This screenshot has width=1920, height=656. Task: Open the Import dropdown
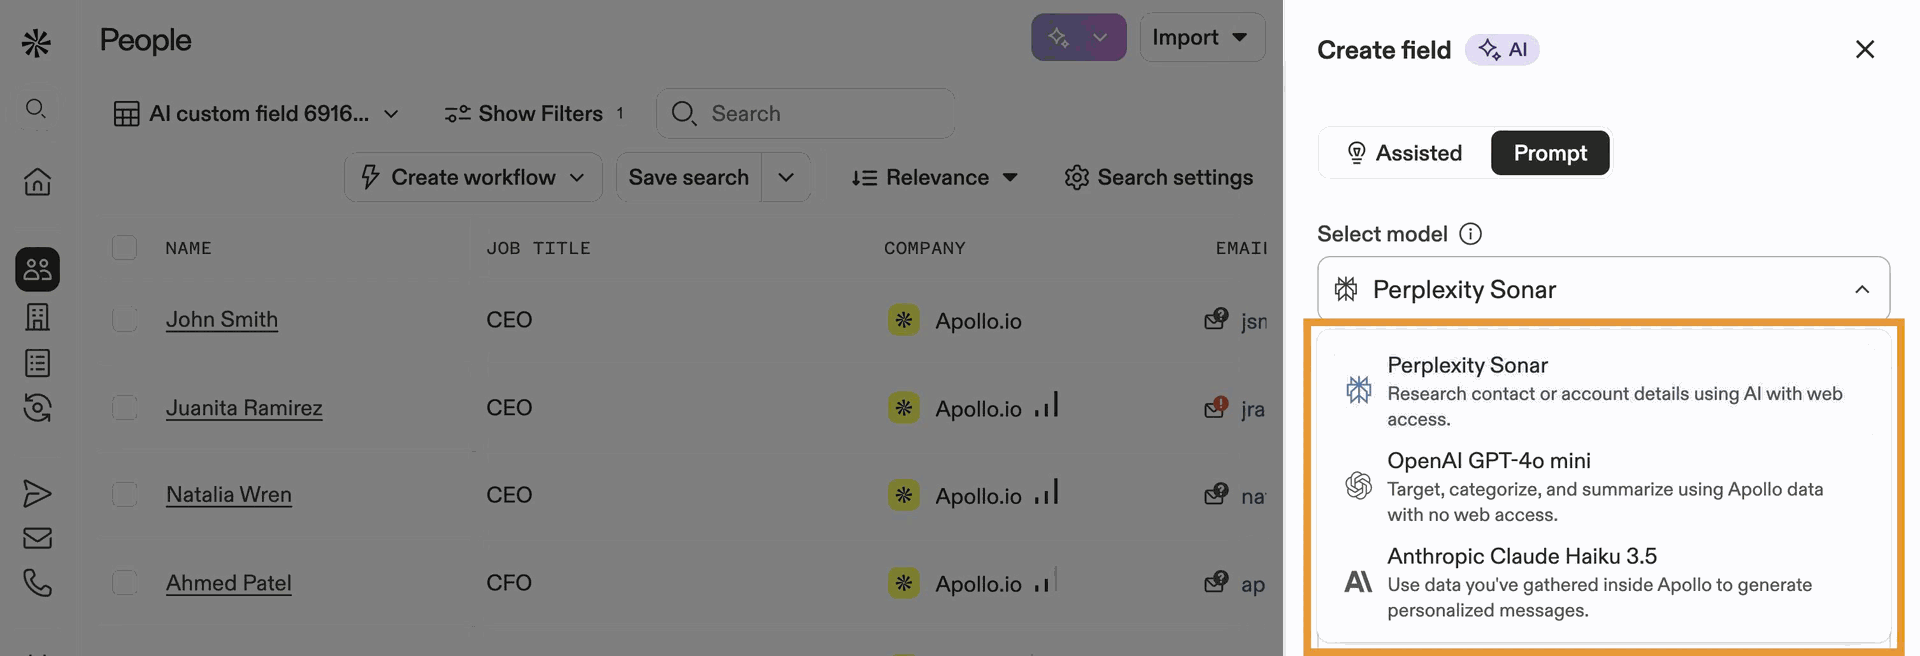point(1201,37)
